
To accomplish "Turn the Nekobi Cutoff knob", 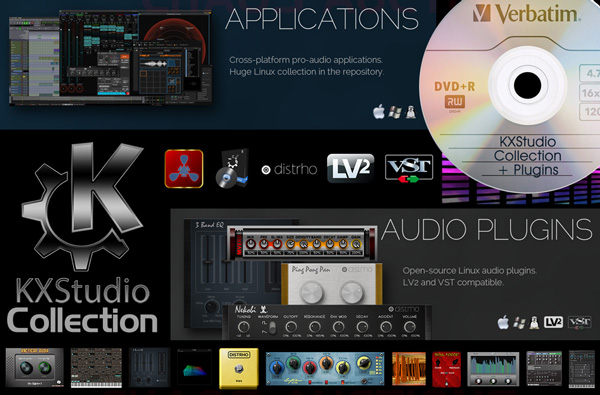I will 291,327.
